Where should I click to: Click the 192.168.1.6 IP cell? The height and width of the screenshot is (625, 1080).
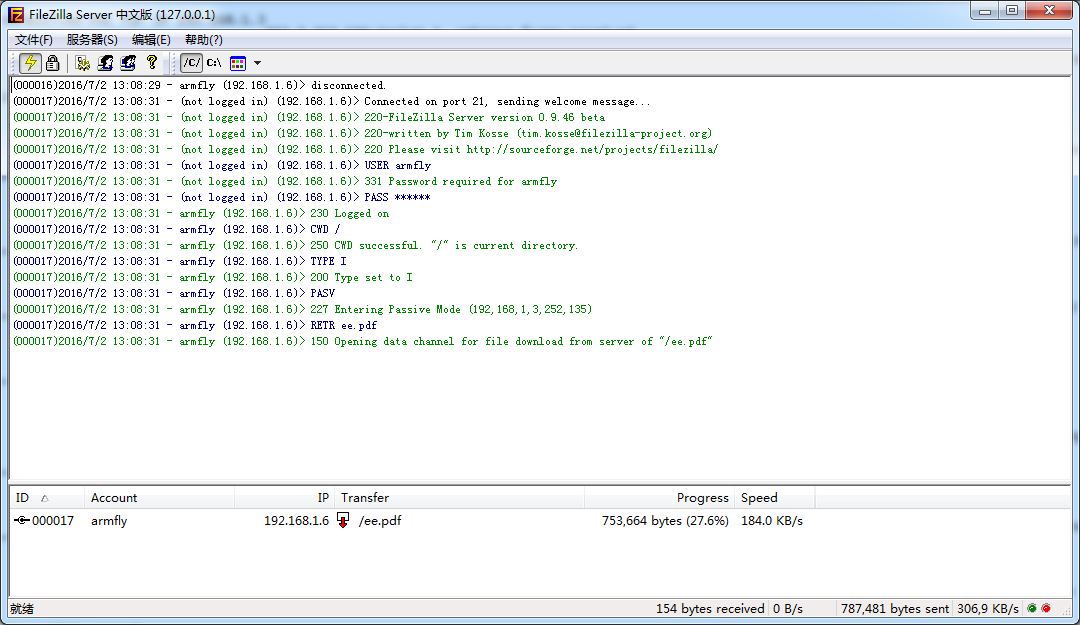pos(296,521)
